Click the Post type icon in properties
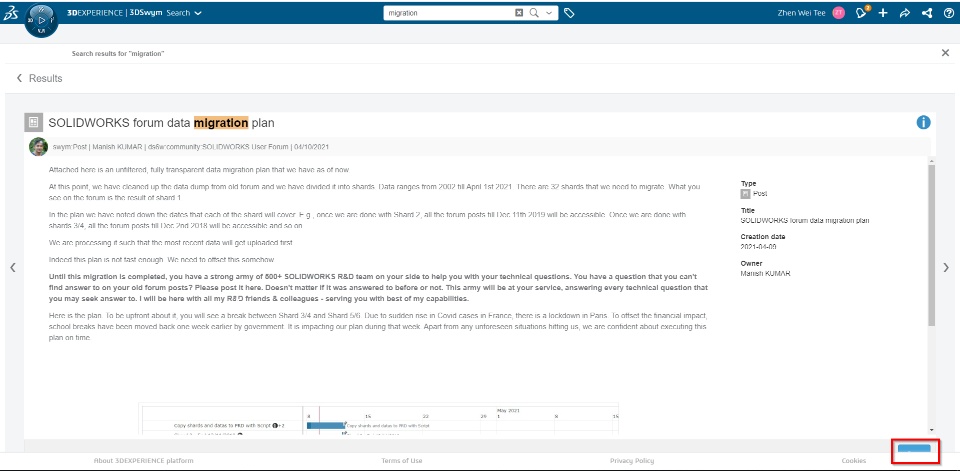960x471 pixels. click(745, 194)
